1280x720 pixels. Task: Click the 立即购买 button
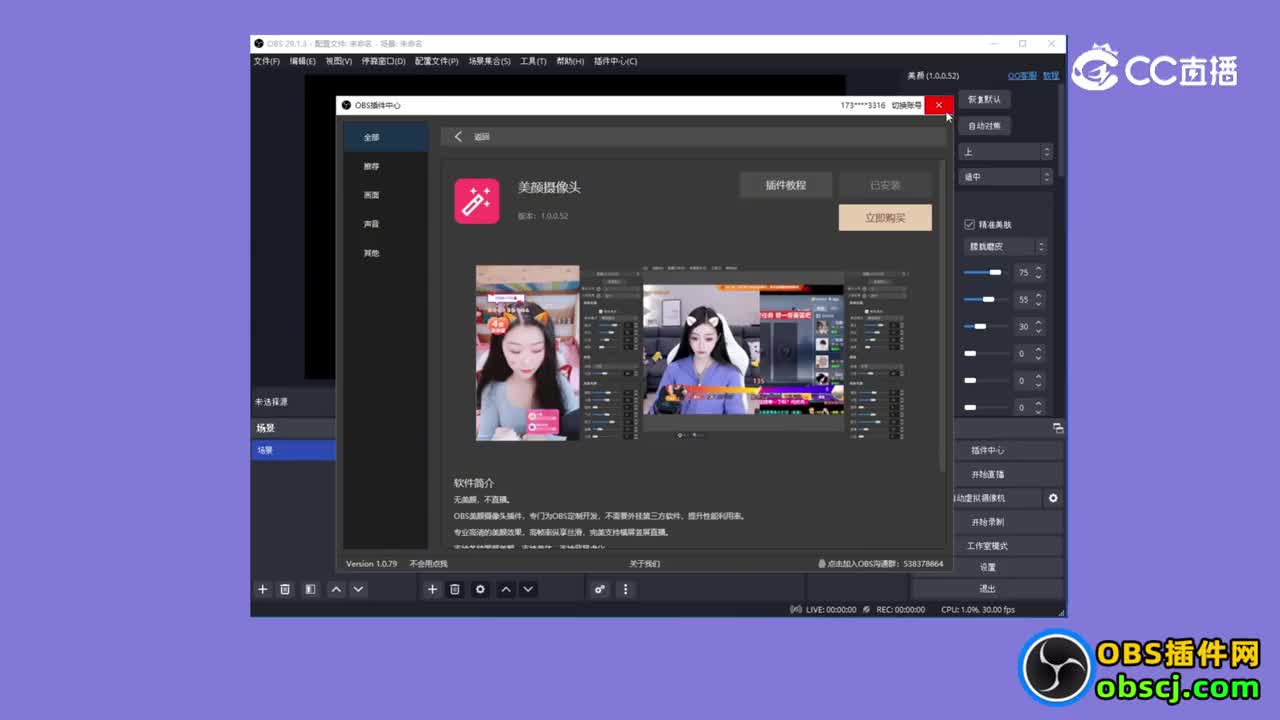pos(885,217)
